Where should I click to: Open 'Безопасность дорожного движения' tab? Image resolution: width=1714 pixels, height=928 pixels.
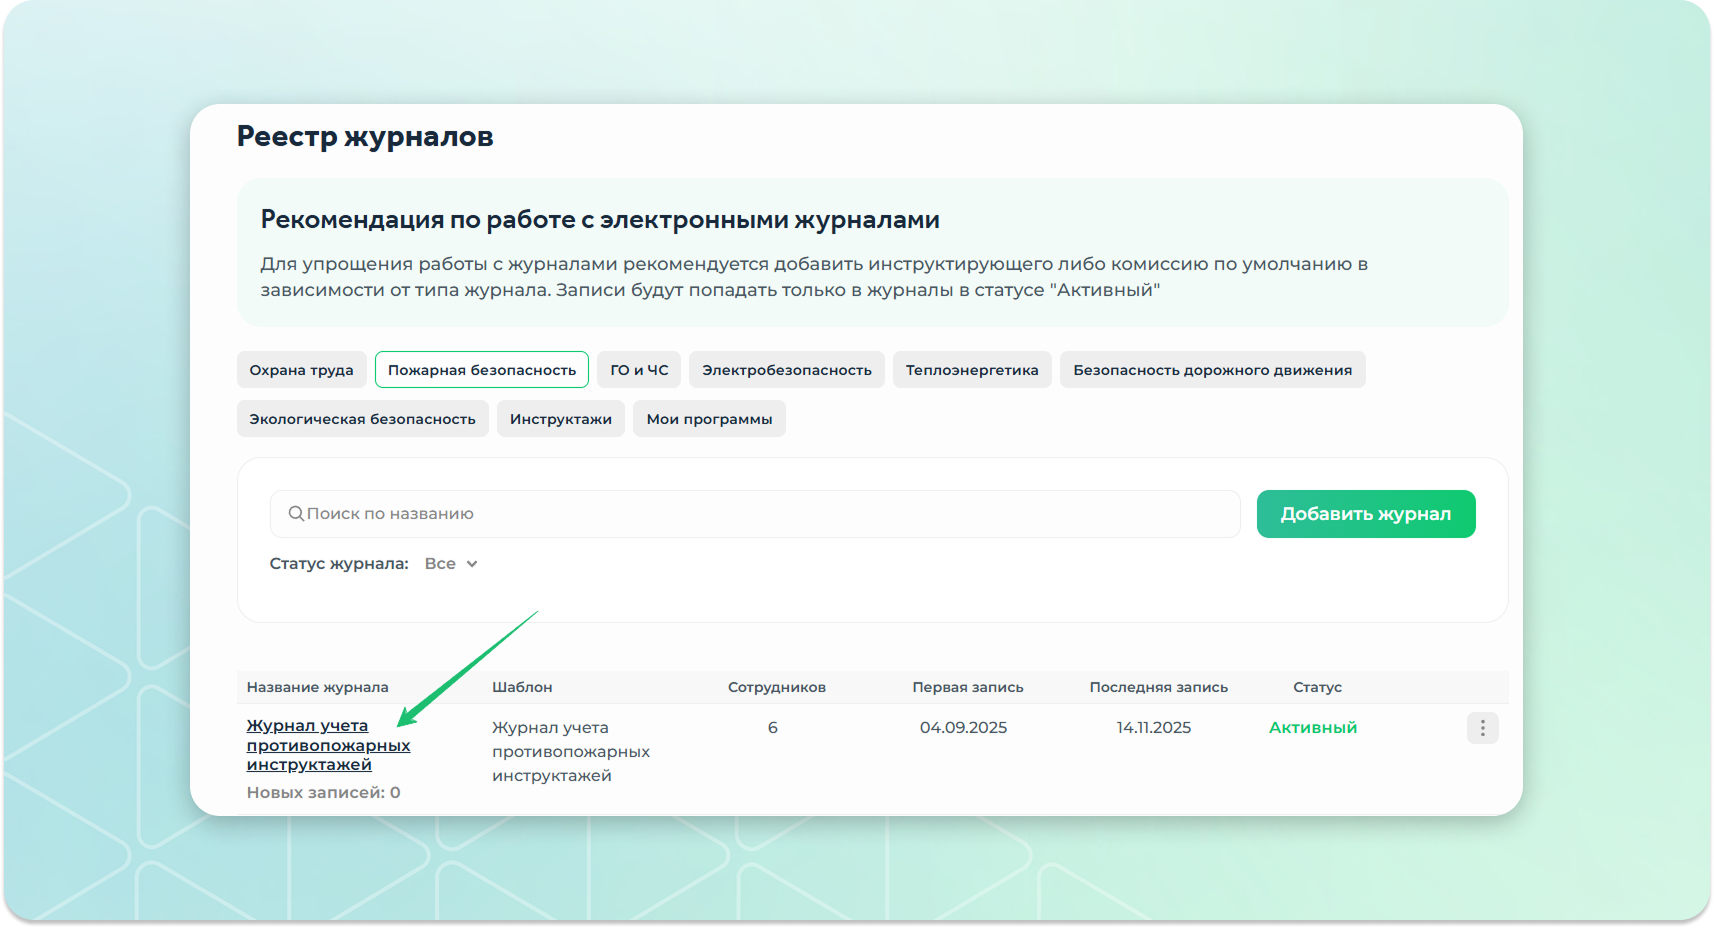click(1212, 370)
